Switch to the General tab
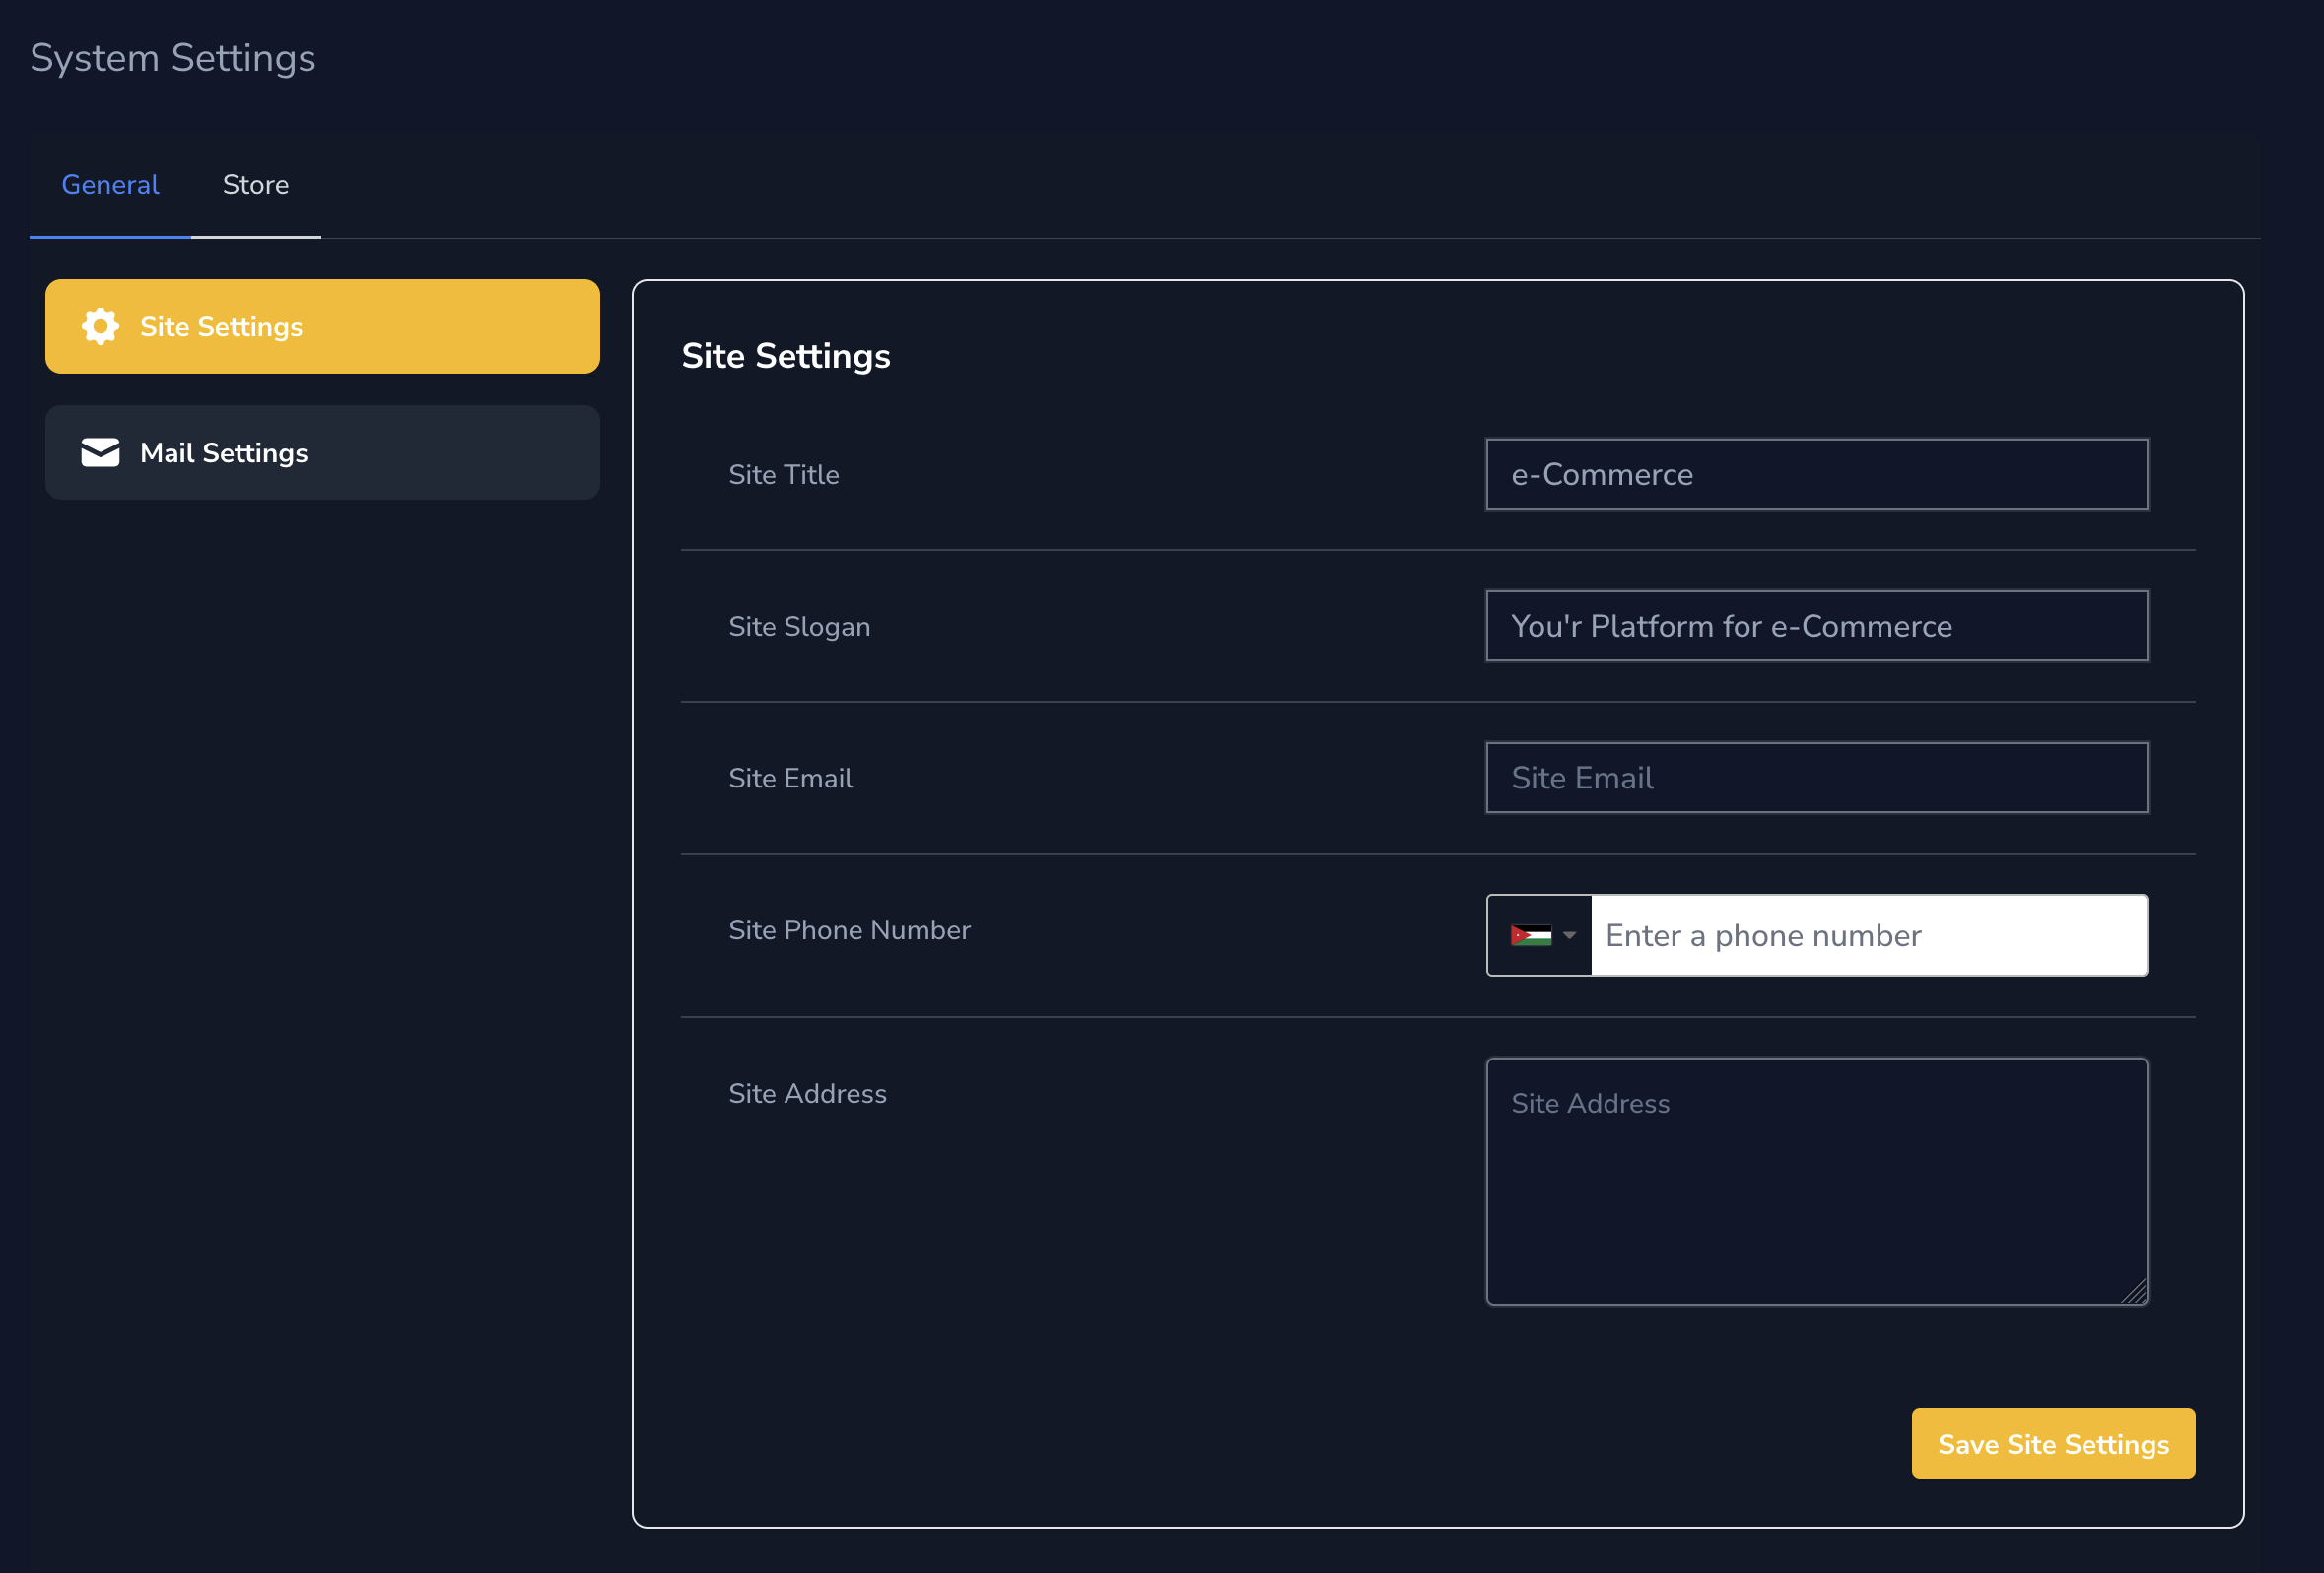Image resolution: width=2324 pixels, height=1573 pixels. [x=110, y=185]
